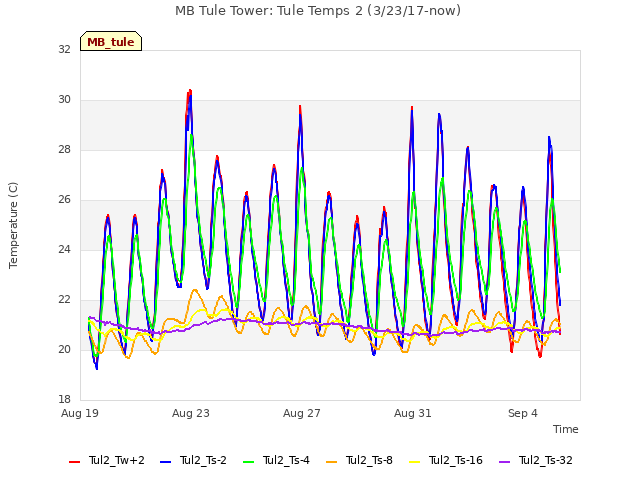Click the red Tul2_Tw+2 legend swatch
The image size is (640, 480).
pyautogui.click(x=74, y=462)
